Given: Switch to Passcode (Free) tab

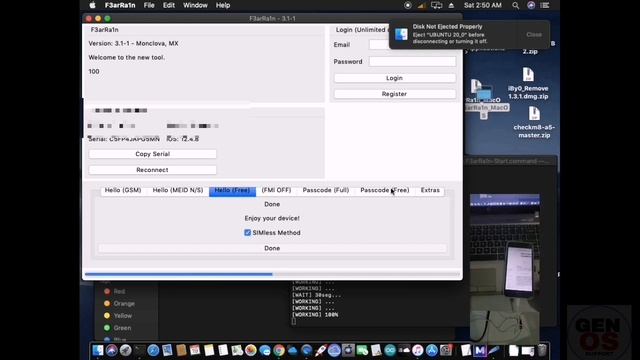Looking at the screenshot, I should pos(384,190).
